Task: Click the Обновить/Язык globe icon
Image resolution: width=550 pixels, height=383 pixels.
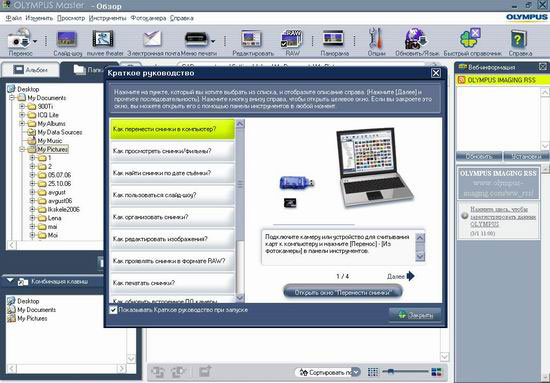Action: click(x=415, y=38)
